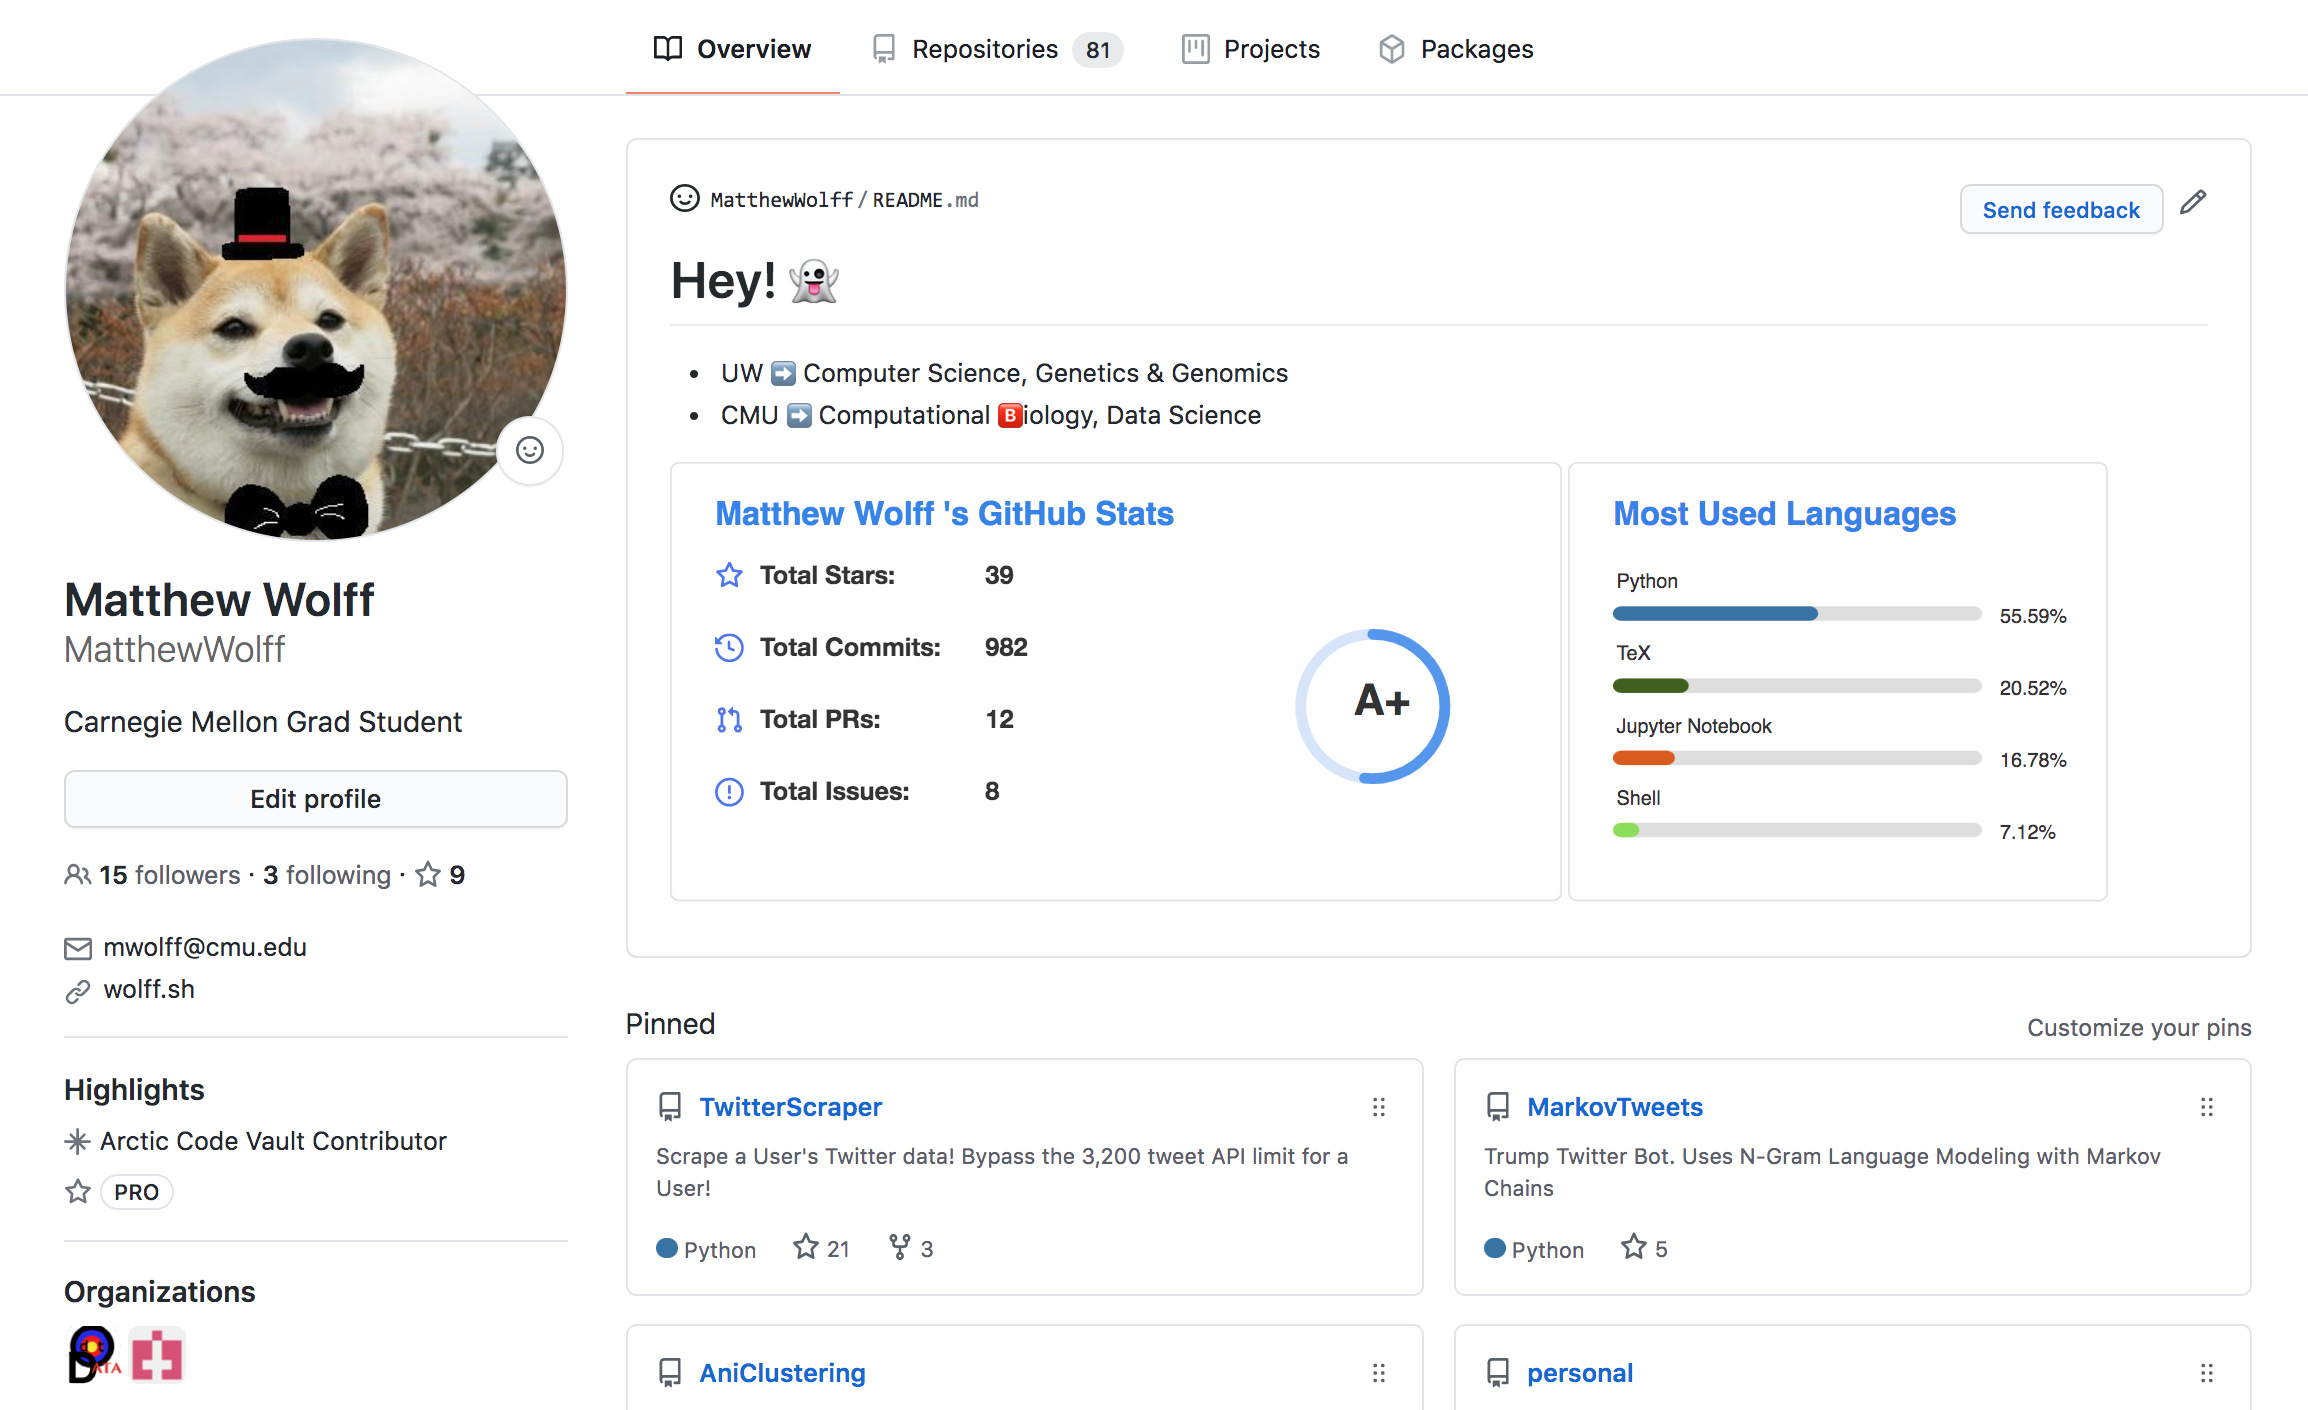Click TwitterScraper fork count icon

point(900,1247)
